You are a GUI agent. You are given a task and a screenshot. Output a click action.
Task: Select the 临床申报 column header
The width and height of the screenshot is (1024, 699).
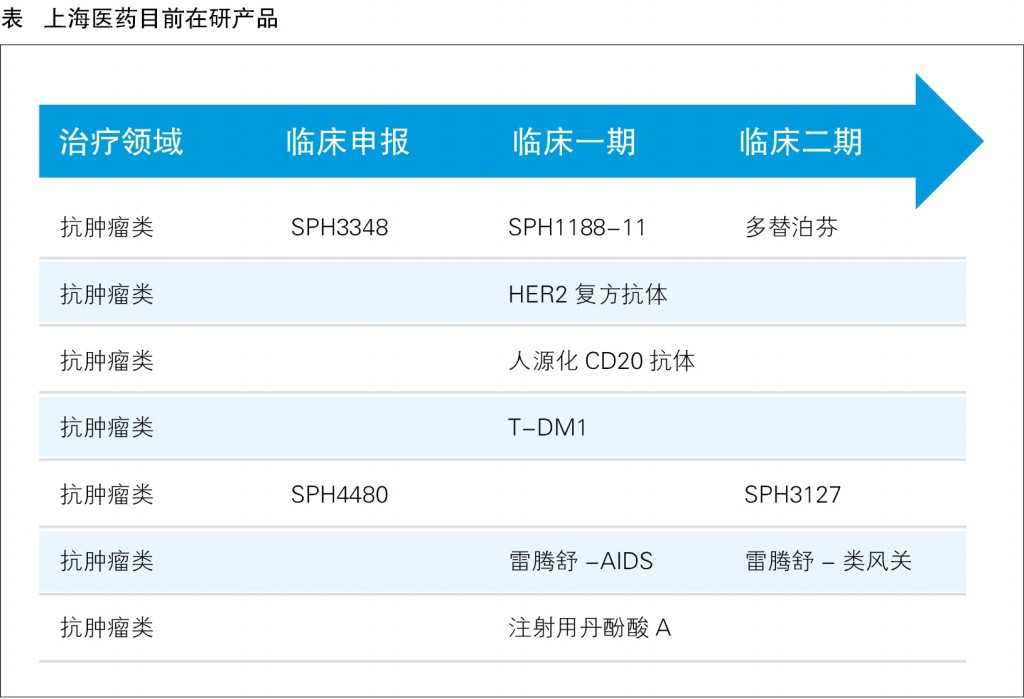[347, 142]
